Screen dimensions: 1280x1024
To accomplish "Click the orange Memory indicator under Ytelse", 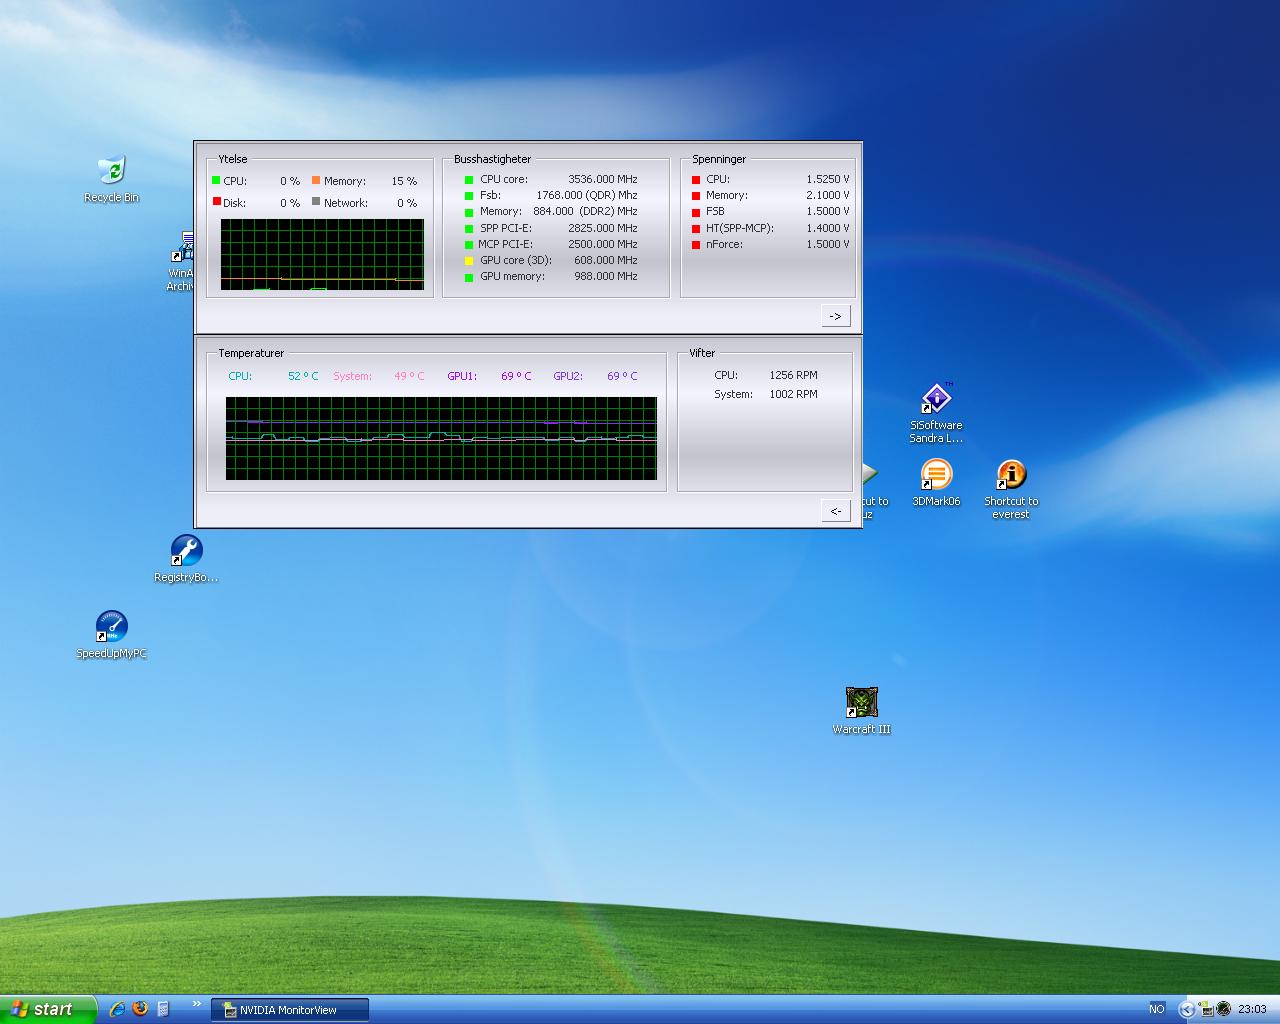I will pos(316,181).
